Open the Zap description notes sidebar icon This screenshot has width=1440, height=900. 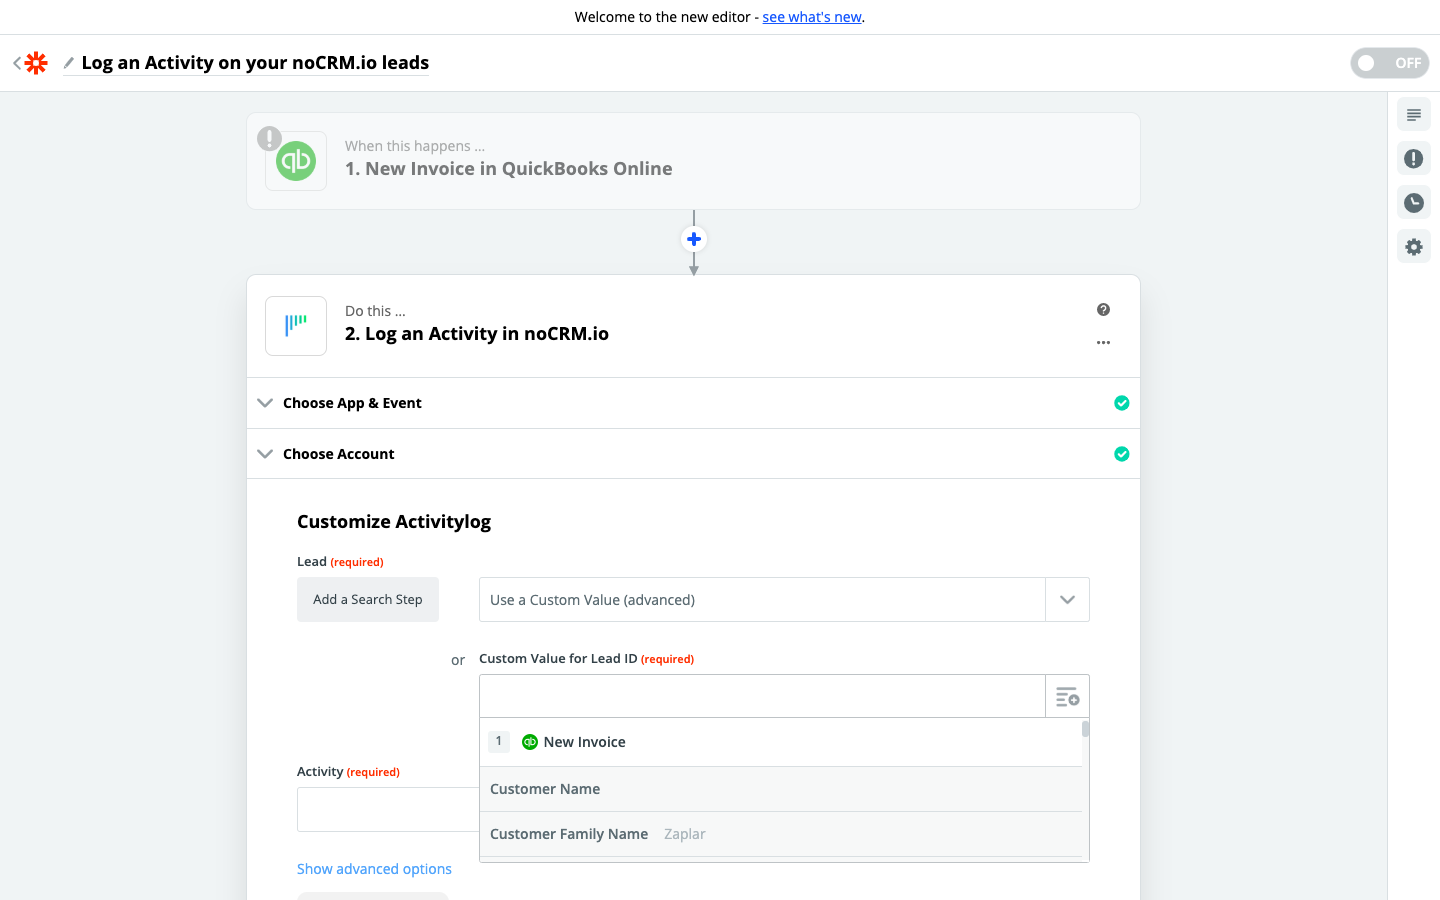[x=1413, y=115]
